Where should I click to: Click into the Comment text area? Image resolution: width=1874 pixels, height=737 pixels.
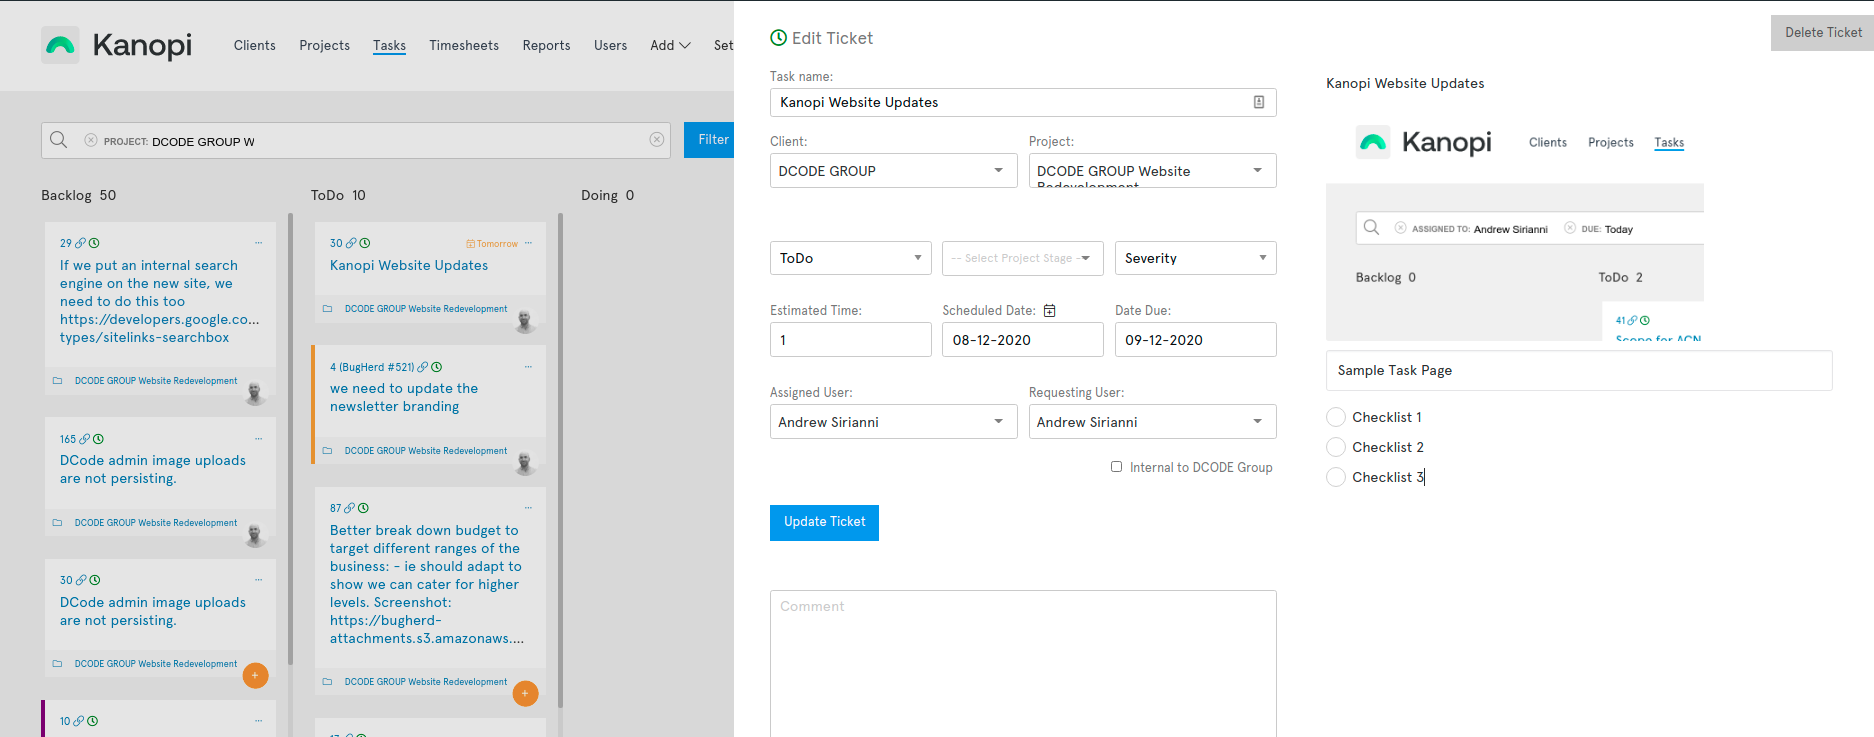coord(1023,664)
